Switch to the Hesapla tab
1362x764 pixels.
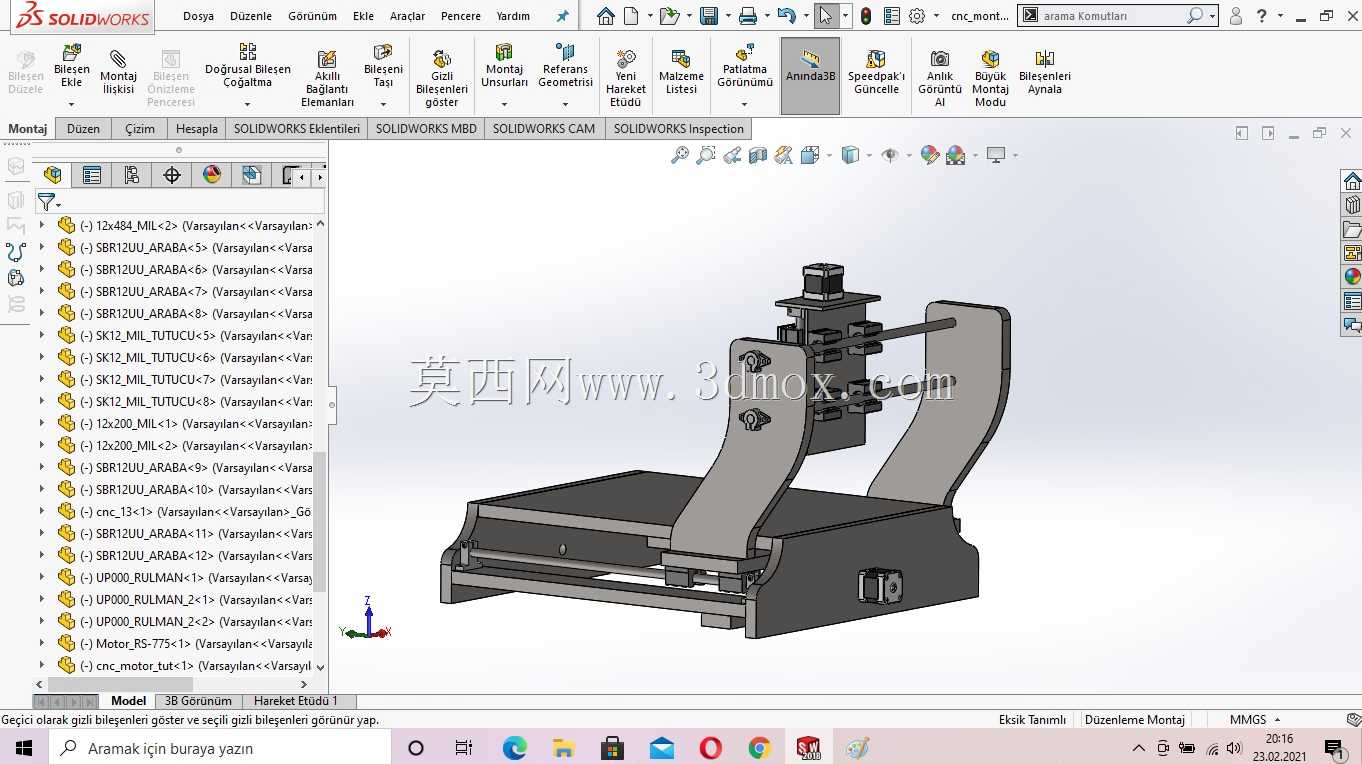[197, 128]
